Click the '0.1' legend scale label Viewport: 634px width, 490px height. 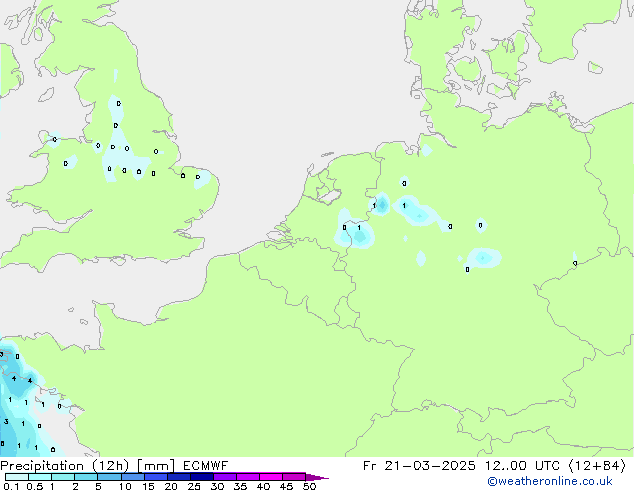tap(11, 486)
